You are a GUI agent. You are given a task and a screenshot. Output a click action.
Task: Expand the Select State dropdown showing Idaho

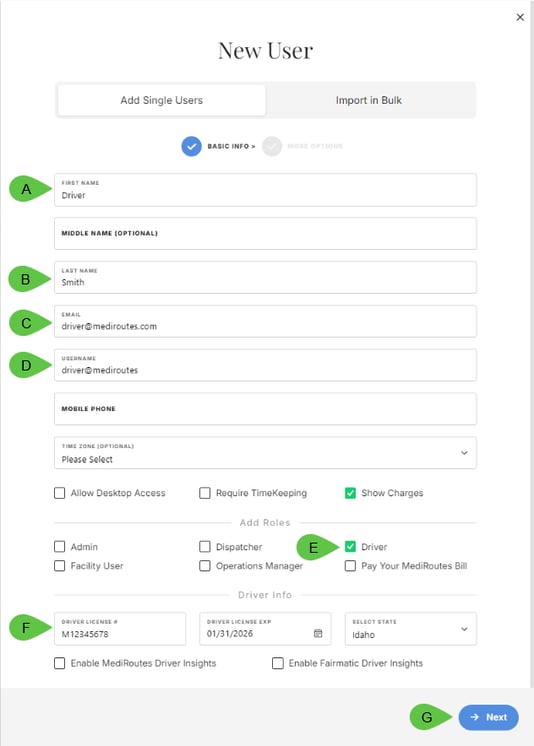(410, 629)
